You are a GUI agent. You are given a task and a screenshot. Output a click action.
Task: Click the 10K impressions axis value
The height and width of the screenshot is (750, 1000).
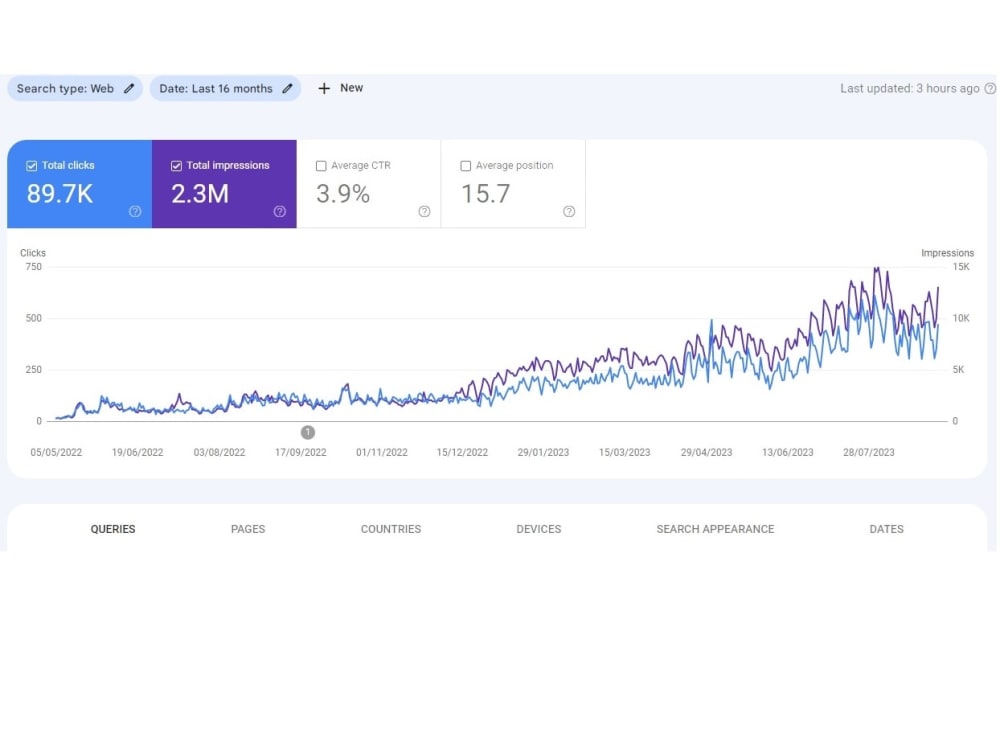960,318
